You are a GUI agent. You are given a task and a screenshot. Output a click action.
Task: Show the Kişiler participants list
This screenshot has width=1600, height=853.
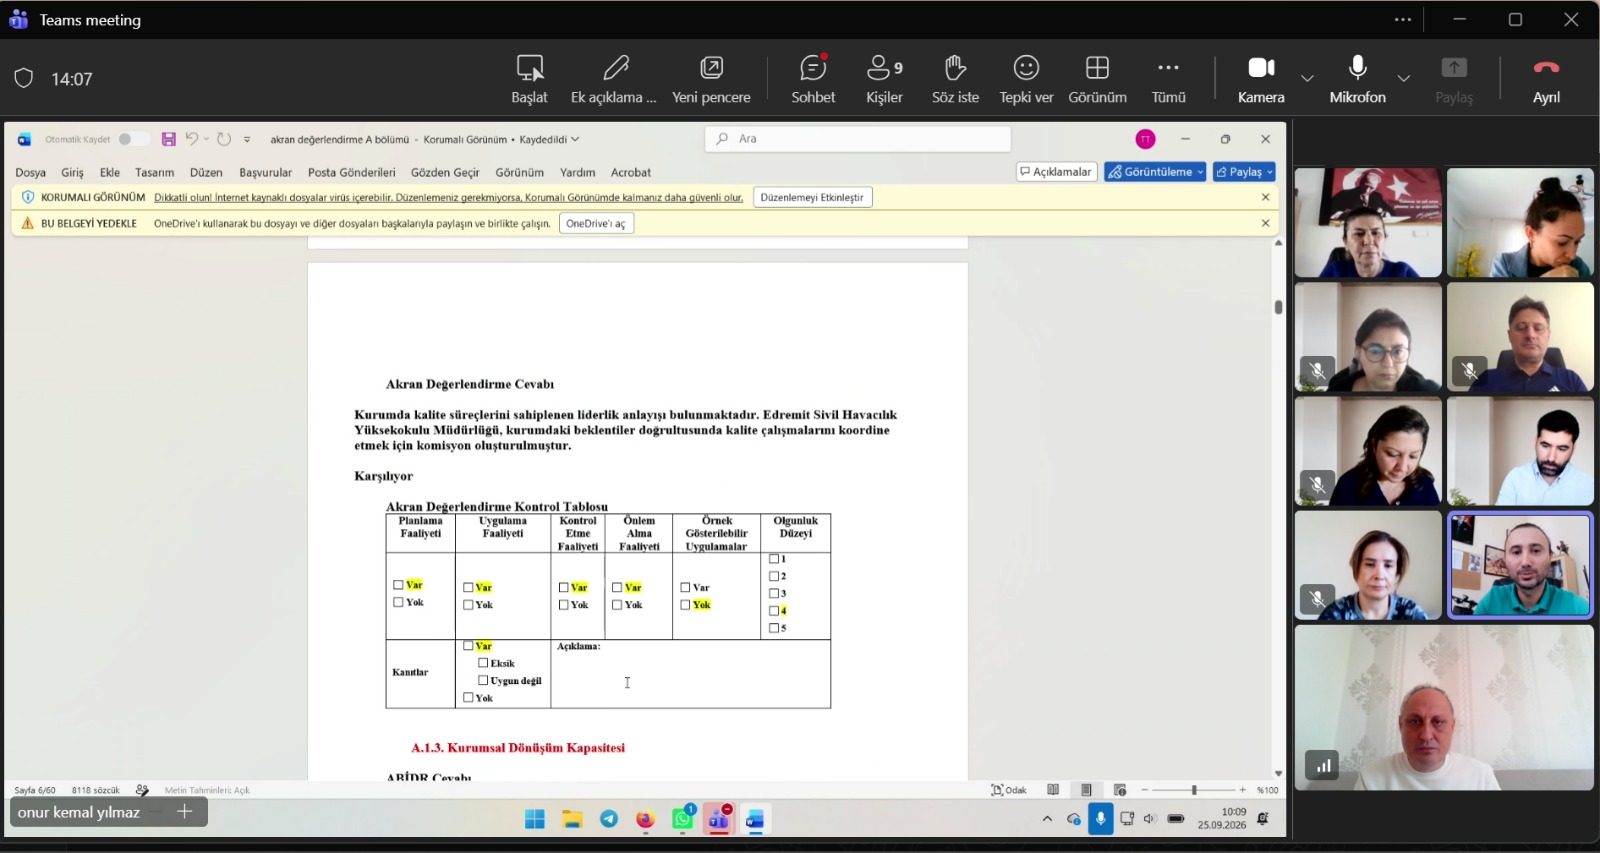(884, 79)
